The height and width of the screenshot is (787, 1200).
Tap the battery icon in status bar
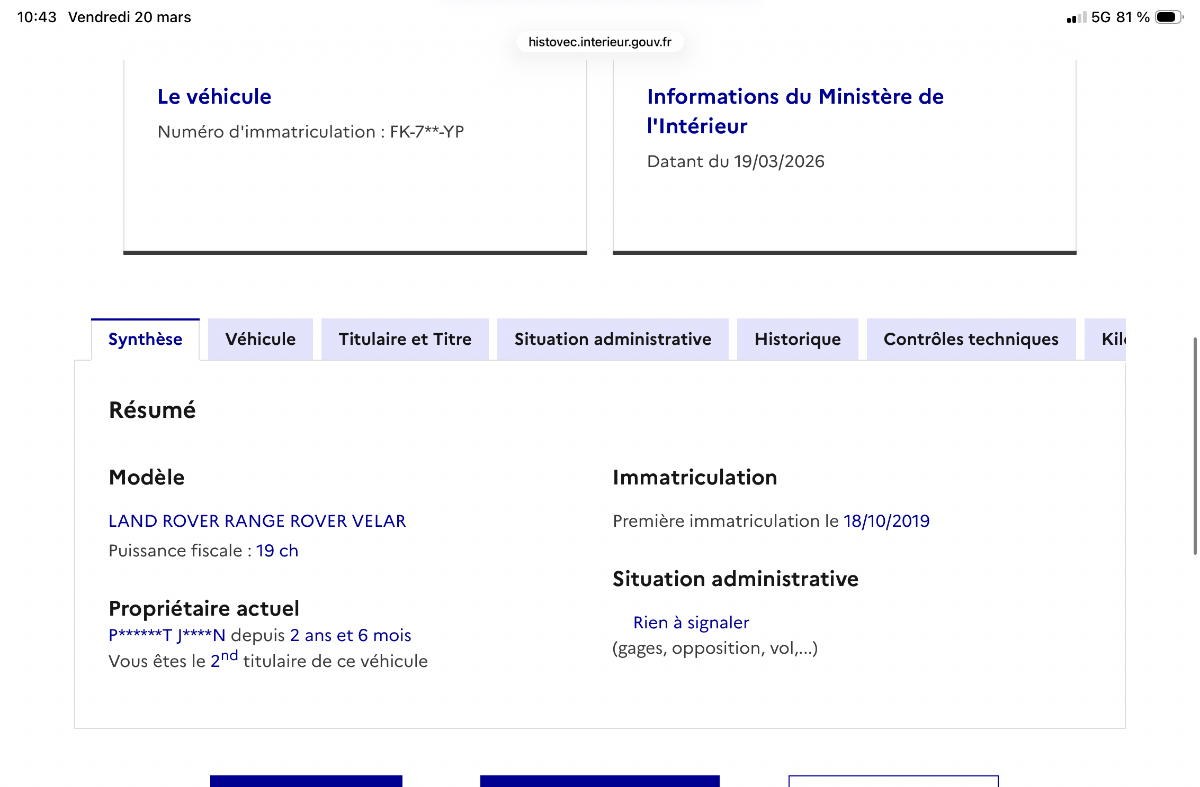1168,17
